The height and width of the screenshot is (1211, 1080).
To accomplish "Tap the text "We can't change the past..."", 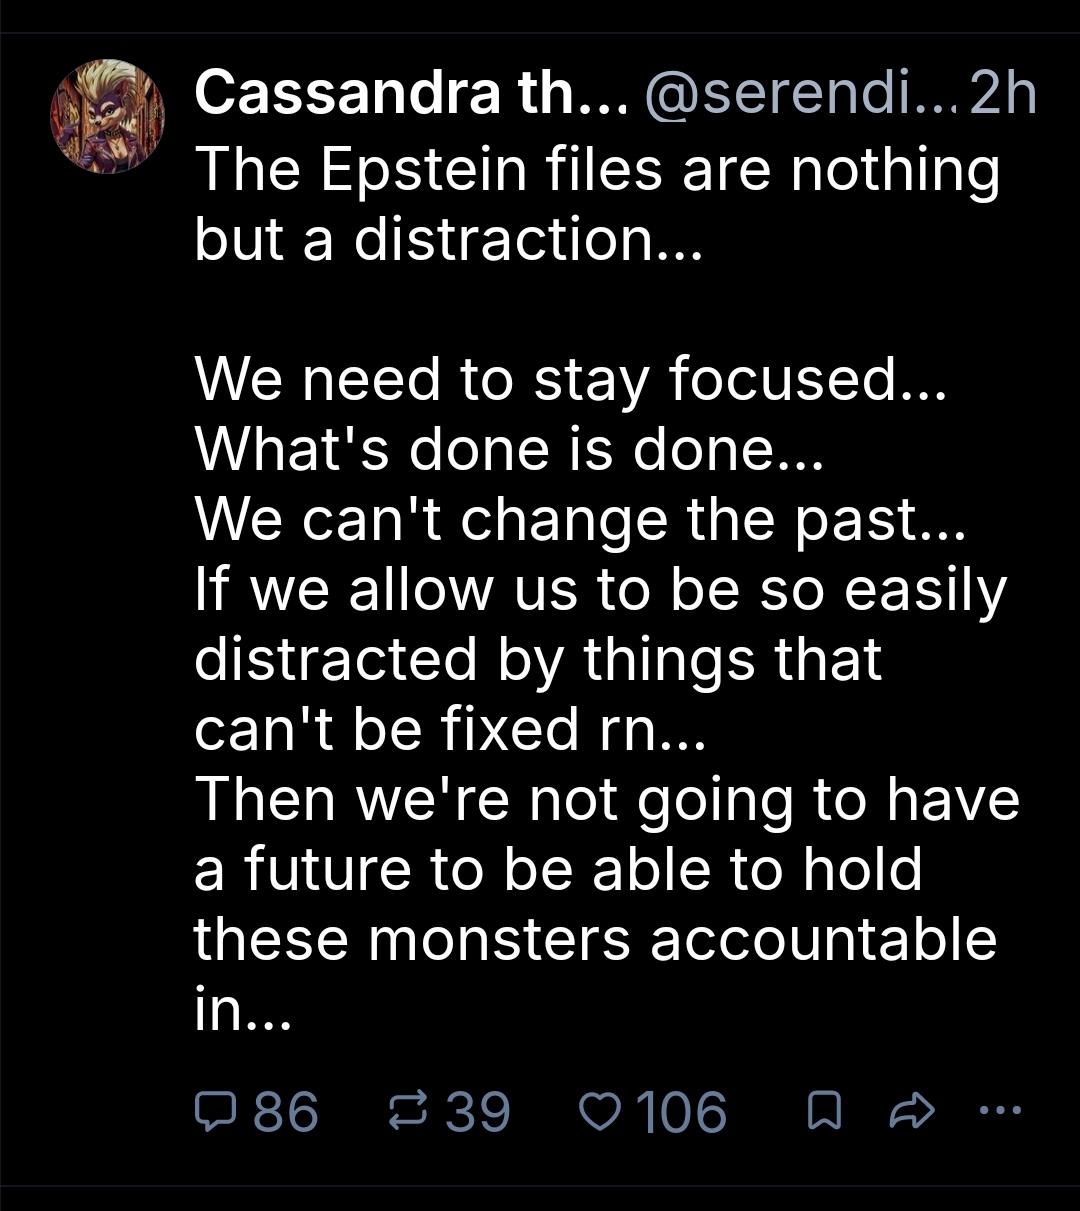I will 580,519.
